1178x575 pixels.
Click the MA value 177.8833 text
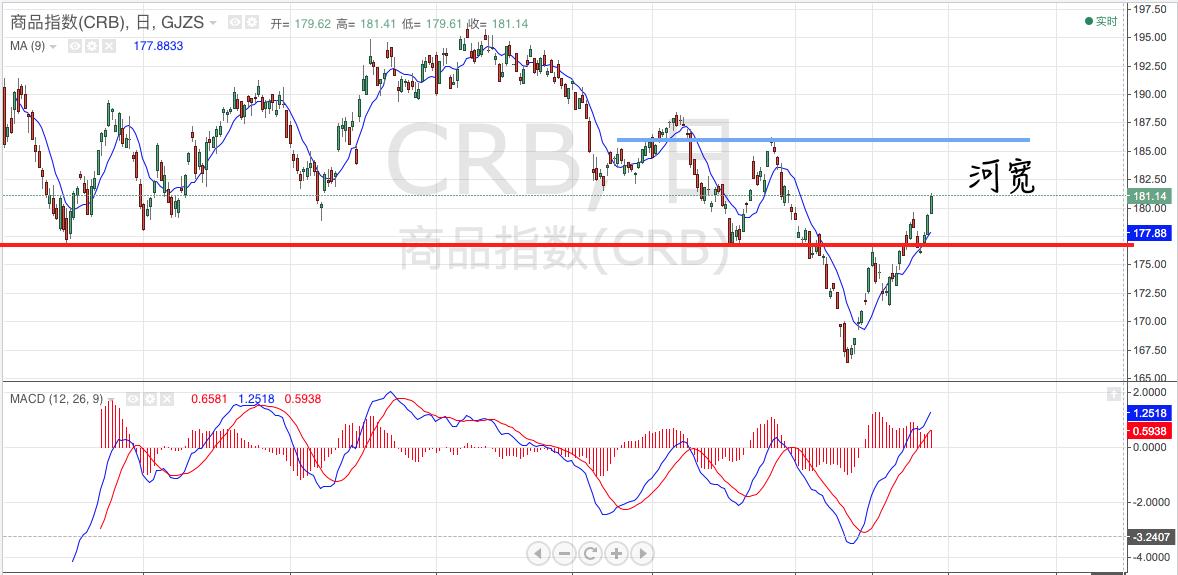(x=159, y=46)
